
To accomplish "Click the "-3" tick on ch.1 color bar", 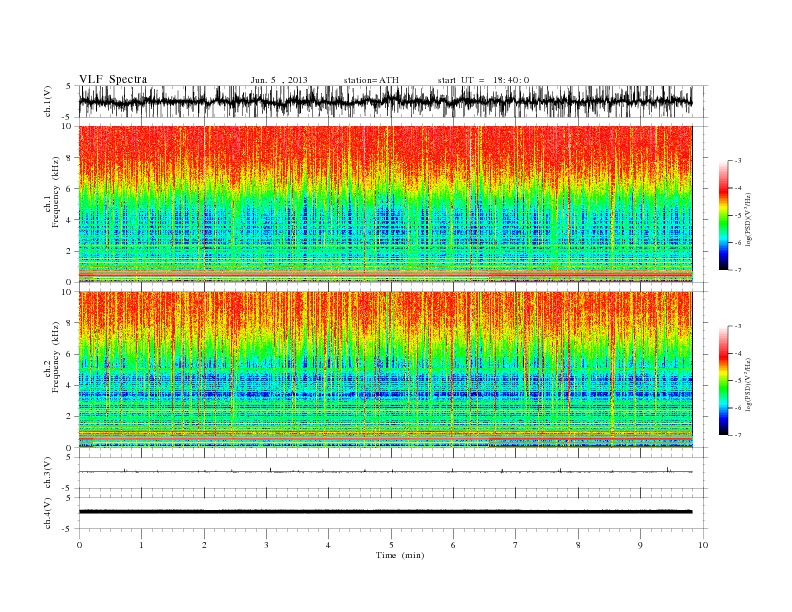I will [737, 161].
